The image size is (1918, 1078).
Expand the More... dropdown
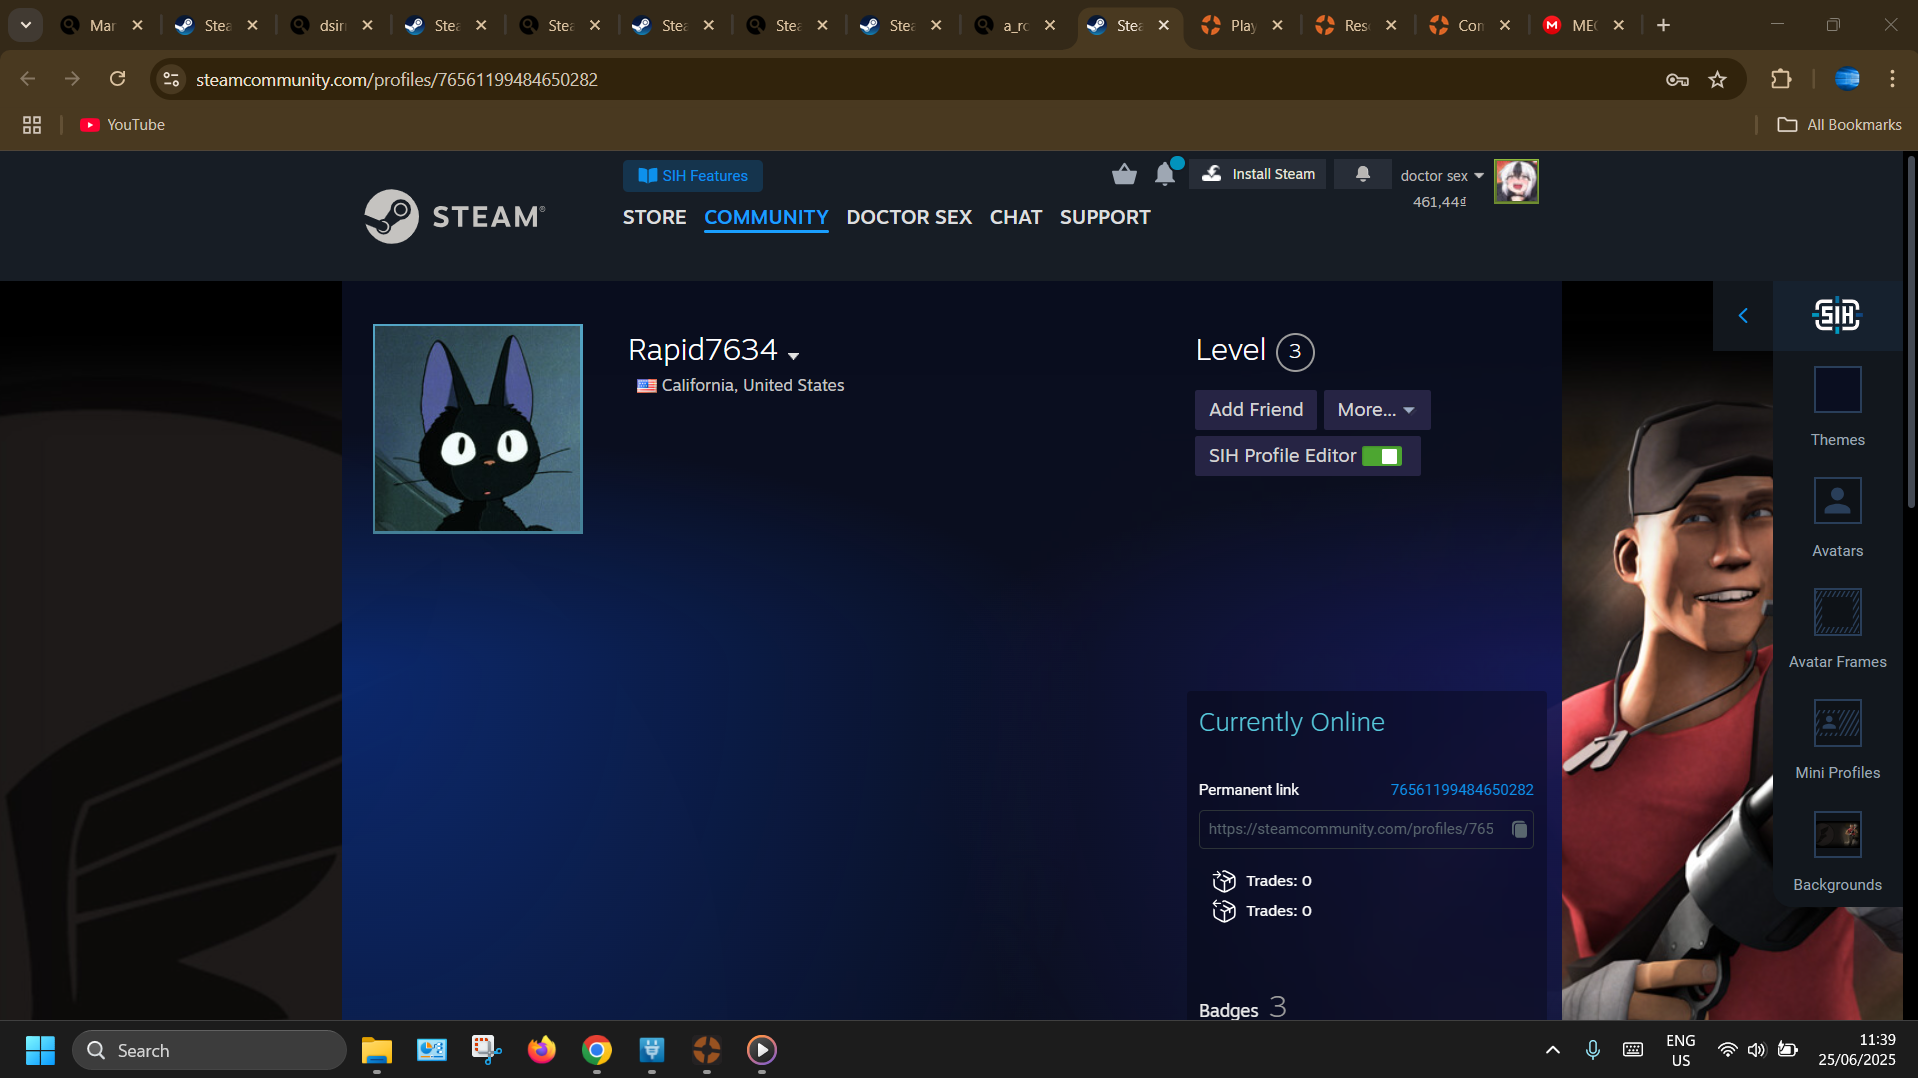pyautogui.click(x=1377, y=410)
